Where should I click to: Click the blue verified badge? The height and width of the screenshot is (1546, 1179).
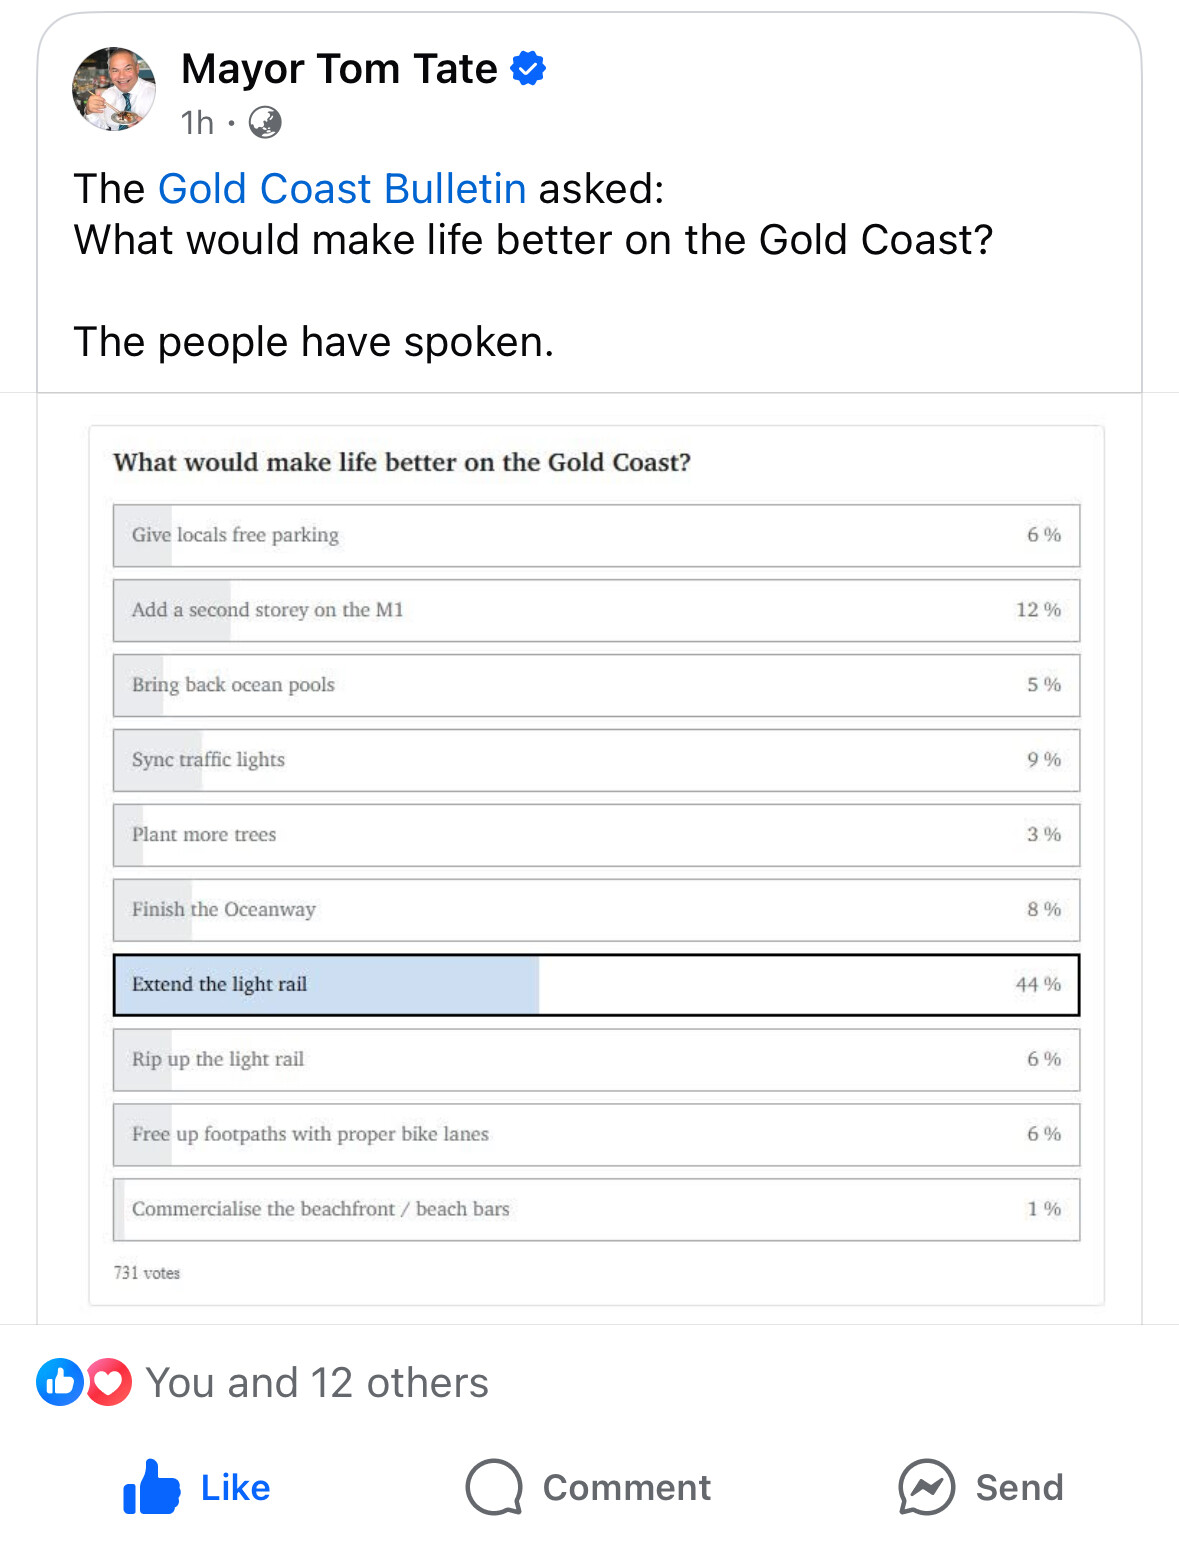pos(528,69)
